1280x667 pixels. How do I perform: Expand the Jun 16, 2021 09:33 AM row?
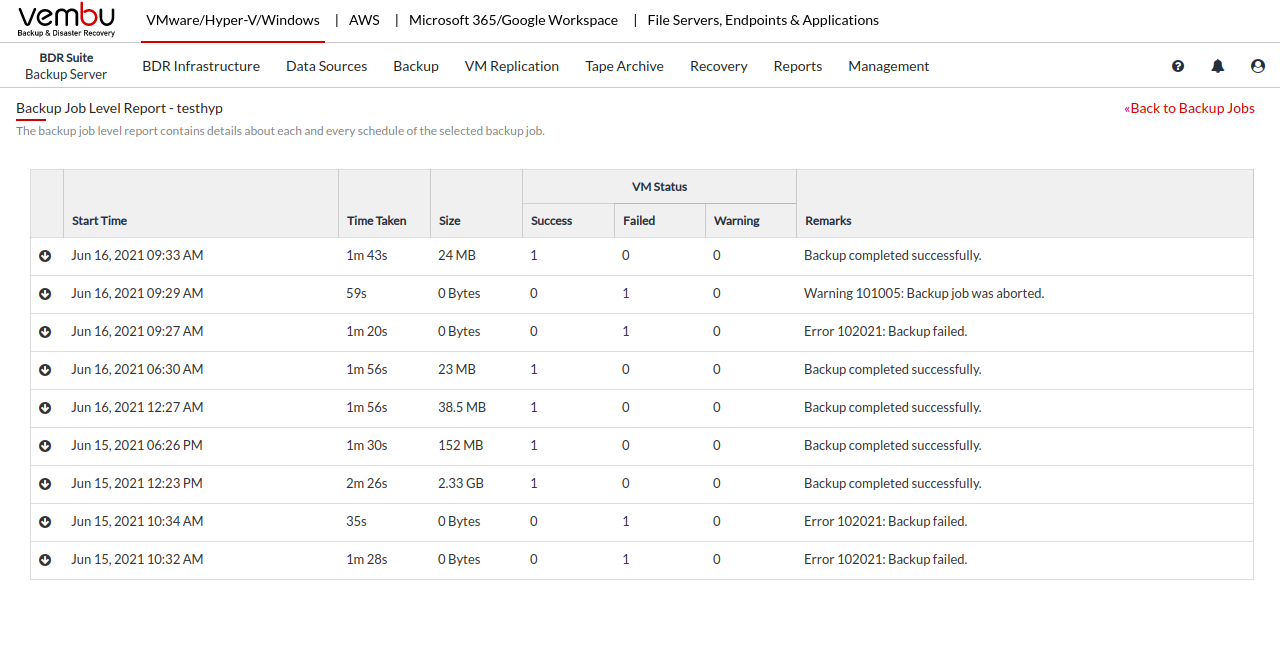coord(45,256)
